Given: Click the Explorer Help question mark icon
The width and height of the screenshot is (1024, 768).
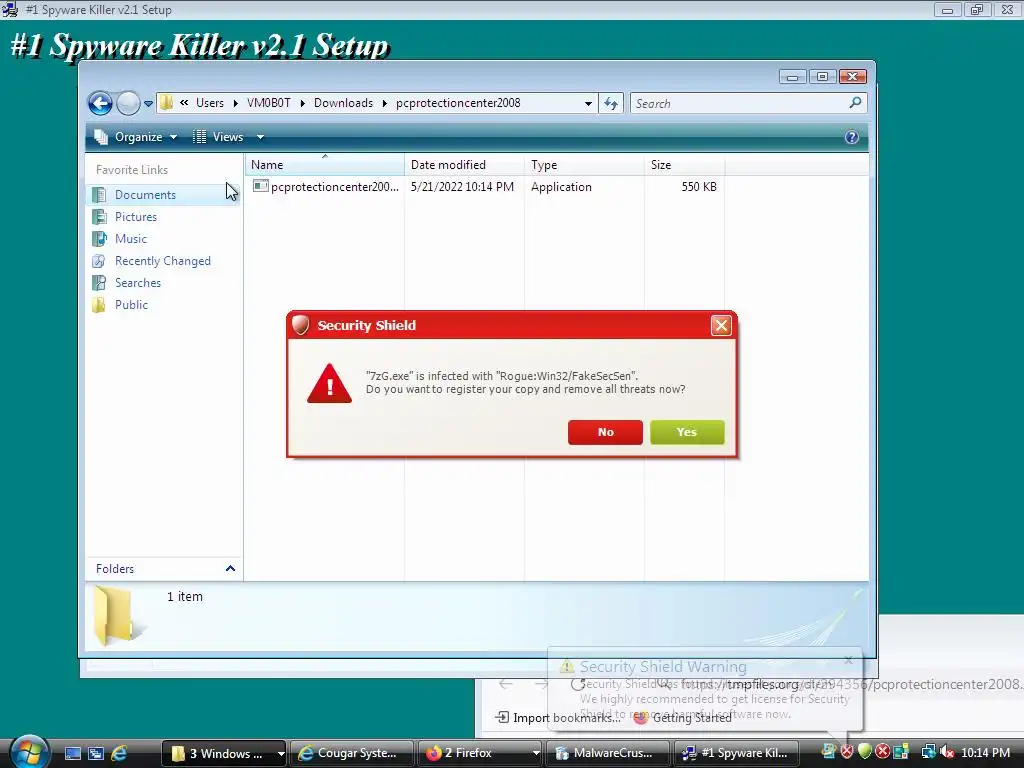Looking at the screenshot, I should click(x=852, y=136).
